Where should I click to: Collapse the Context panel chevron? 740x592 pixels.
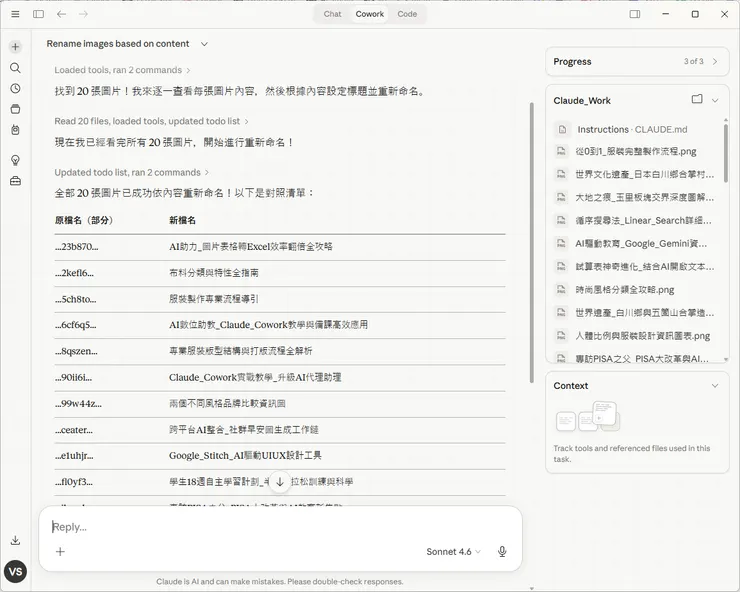click(715, 386)
